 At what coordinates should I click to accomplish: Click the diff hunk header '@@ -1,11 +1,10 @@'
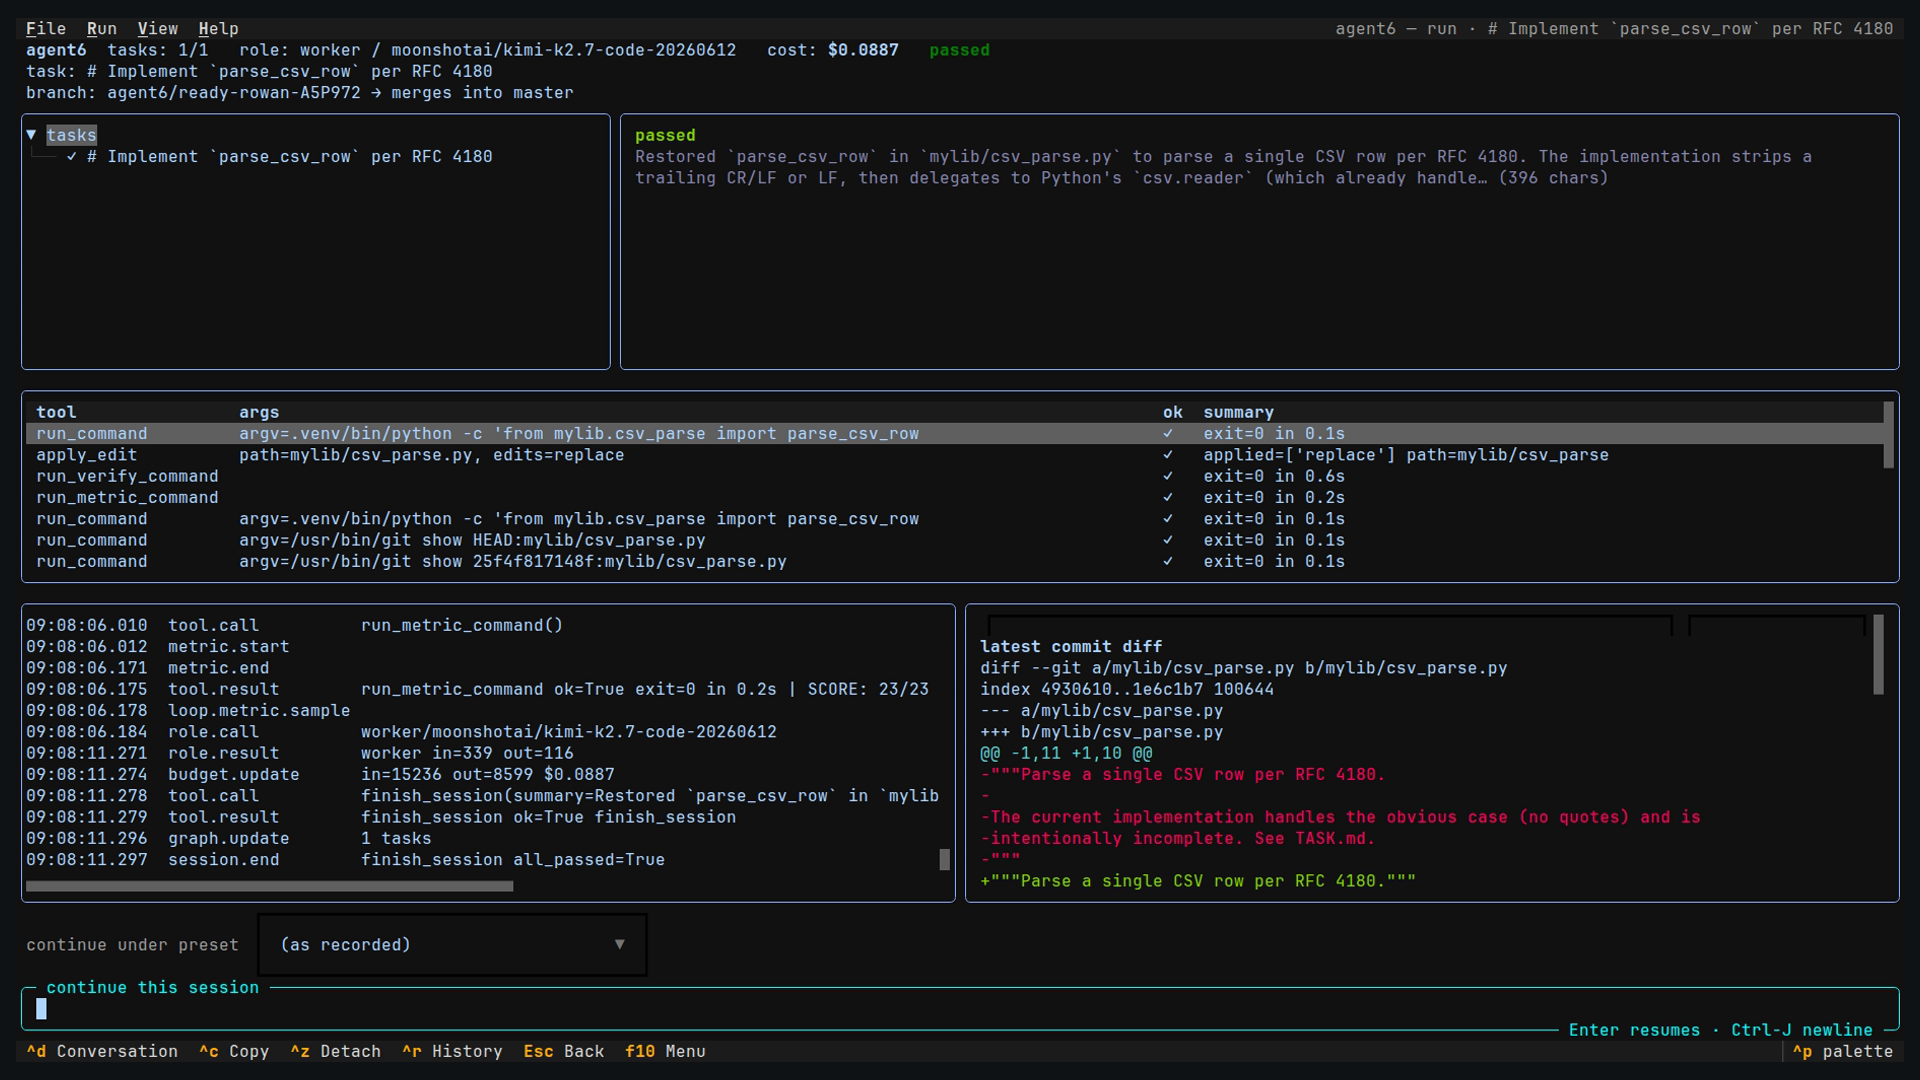1066,754
